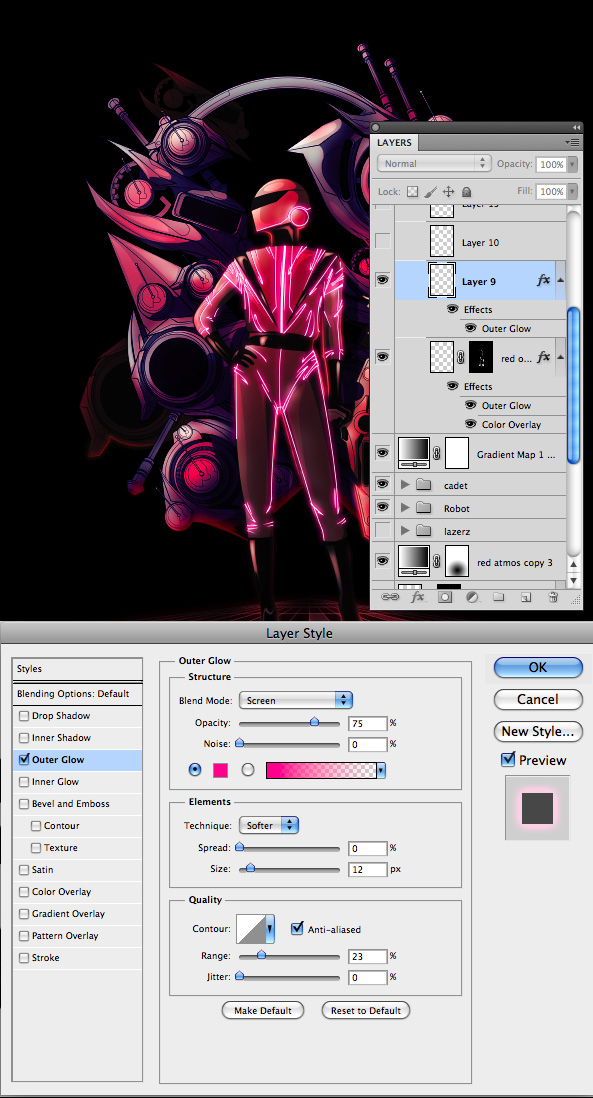Select the solid color radio button

click(x=195, y=770)
